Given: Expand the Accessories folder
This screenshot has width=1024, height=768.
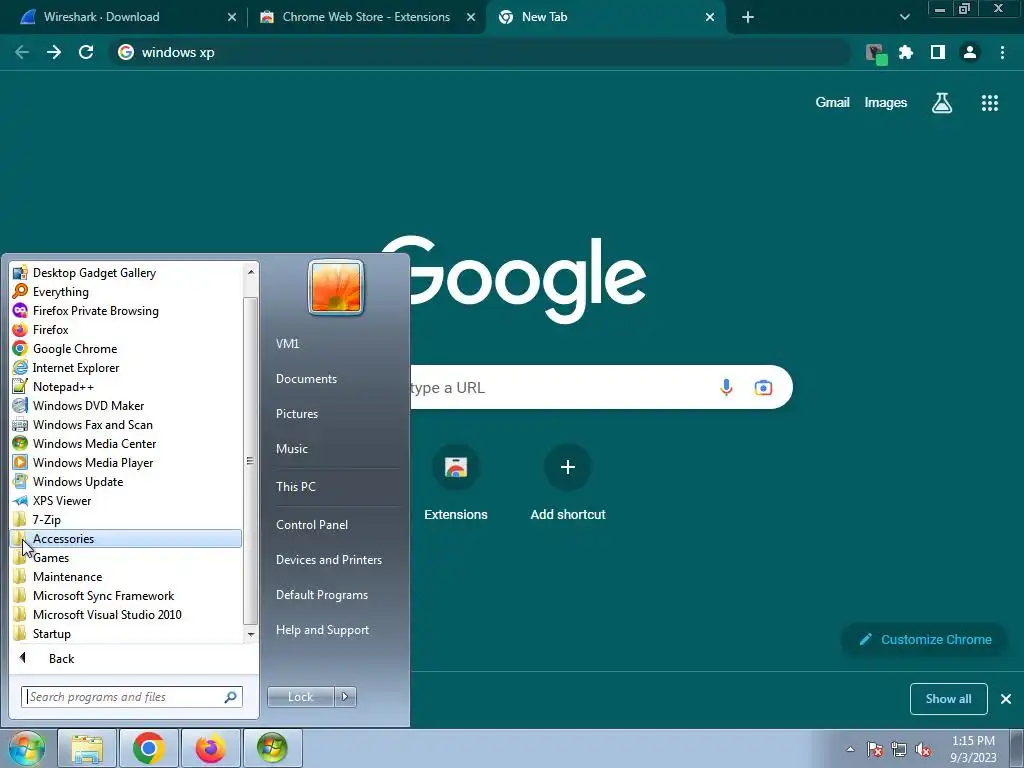Looking at the screenshot, I should 126,539.
